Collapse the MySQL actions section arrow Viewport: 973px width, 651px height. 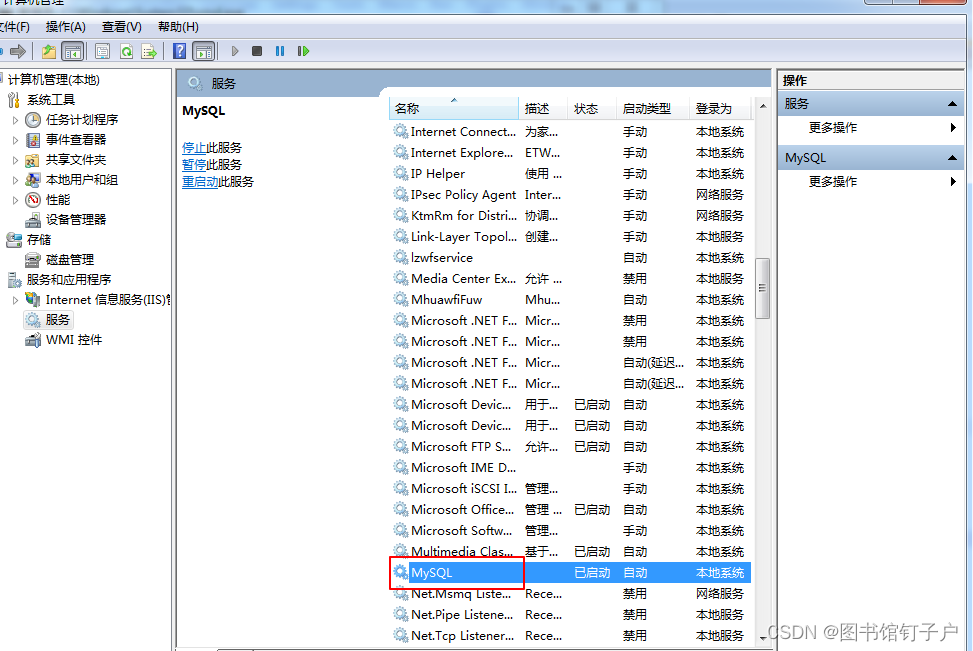(952, 158)
